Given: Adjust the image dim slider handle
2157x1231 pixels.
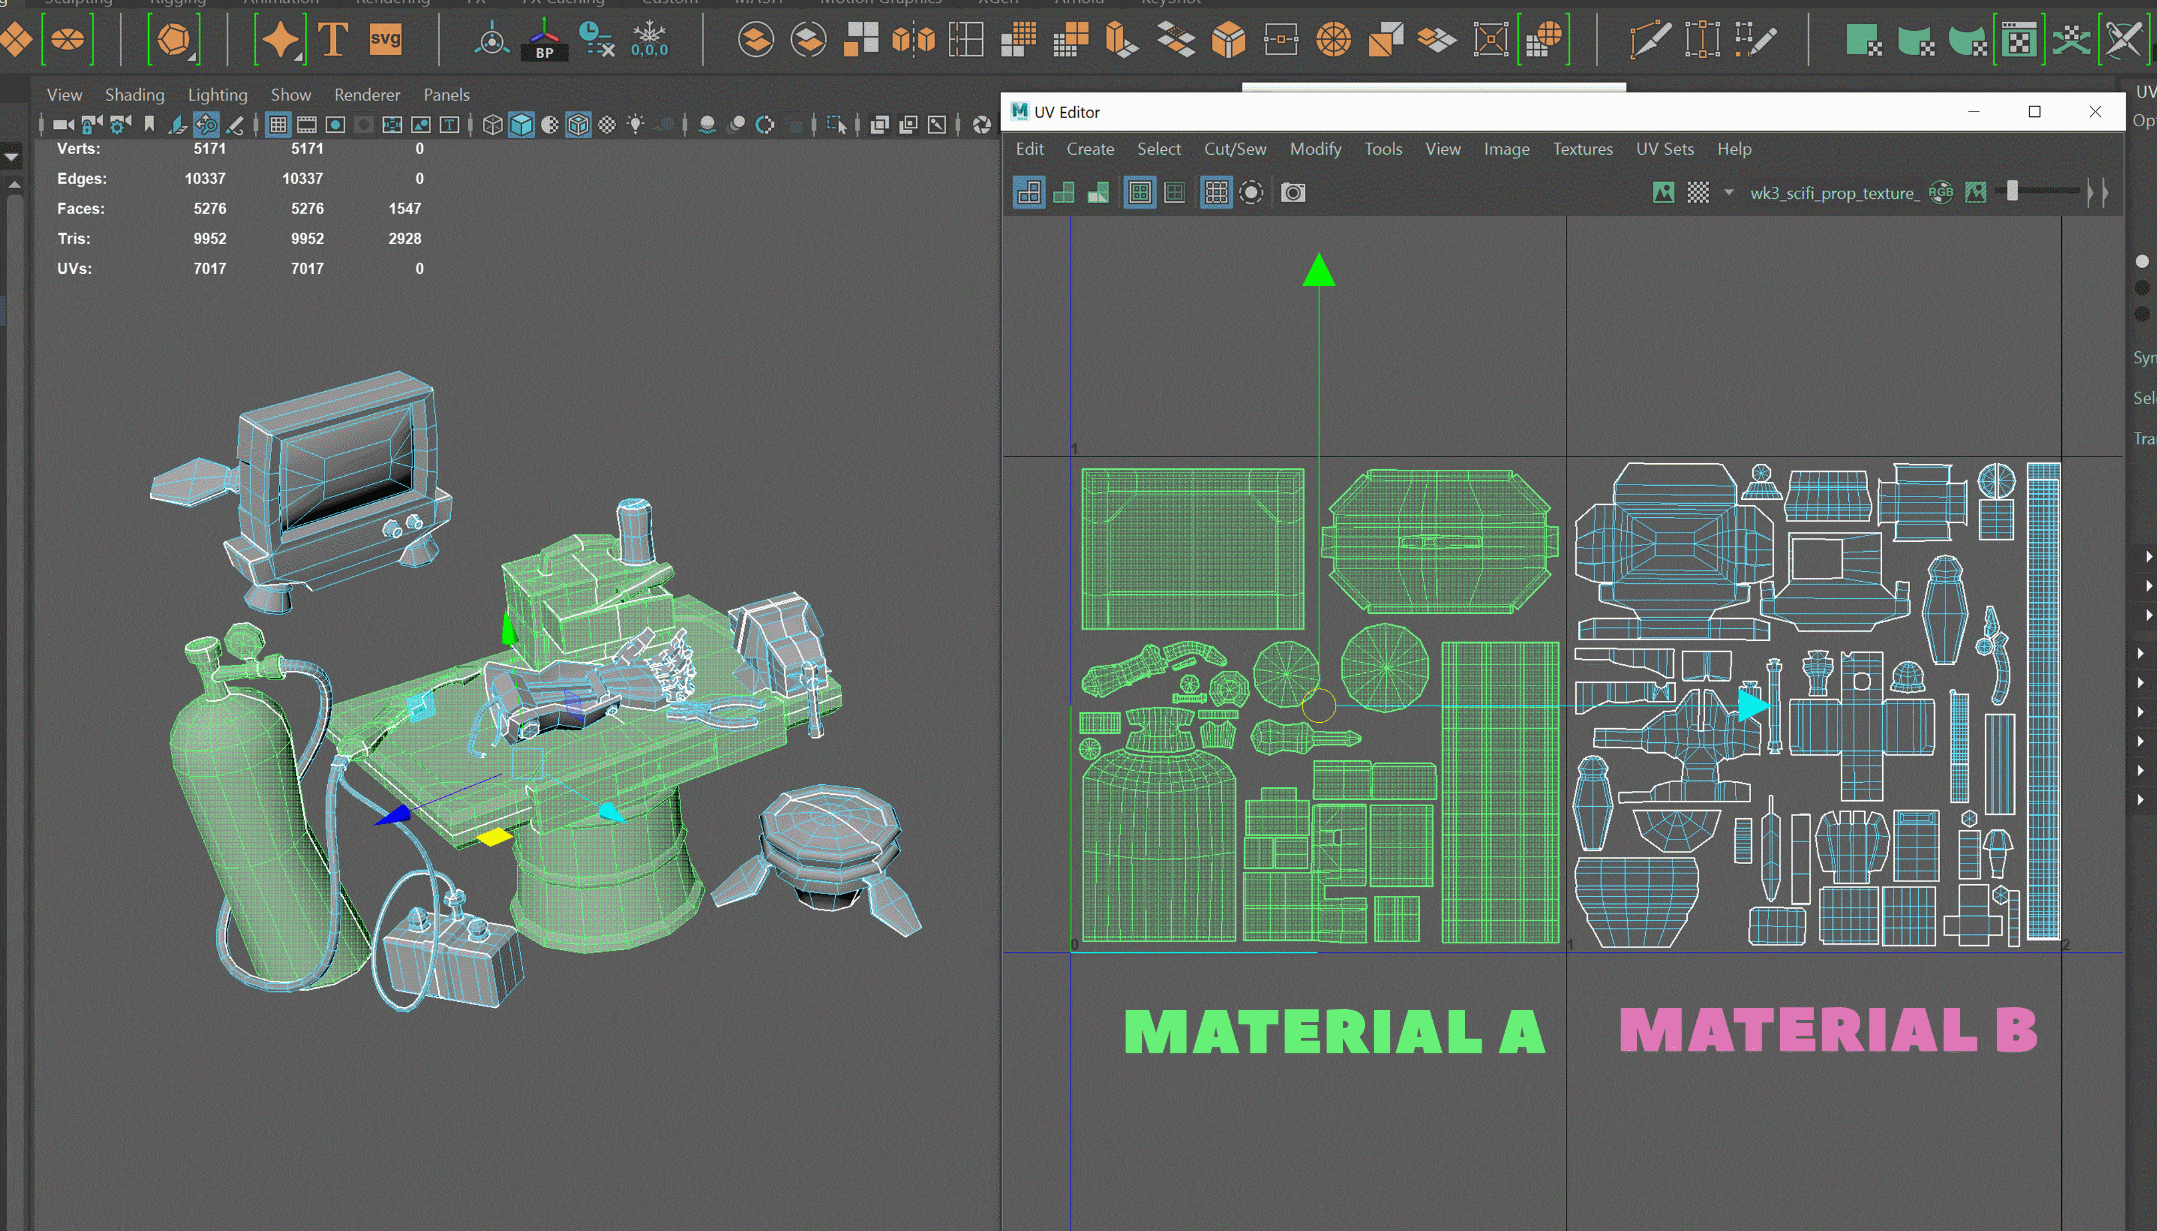Looking at the screenshot, I should pos(2013,192).
